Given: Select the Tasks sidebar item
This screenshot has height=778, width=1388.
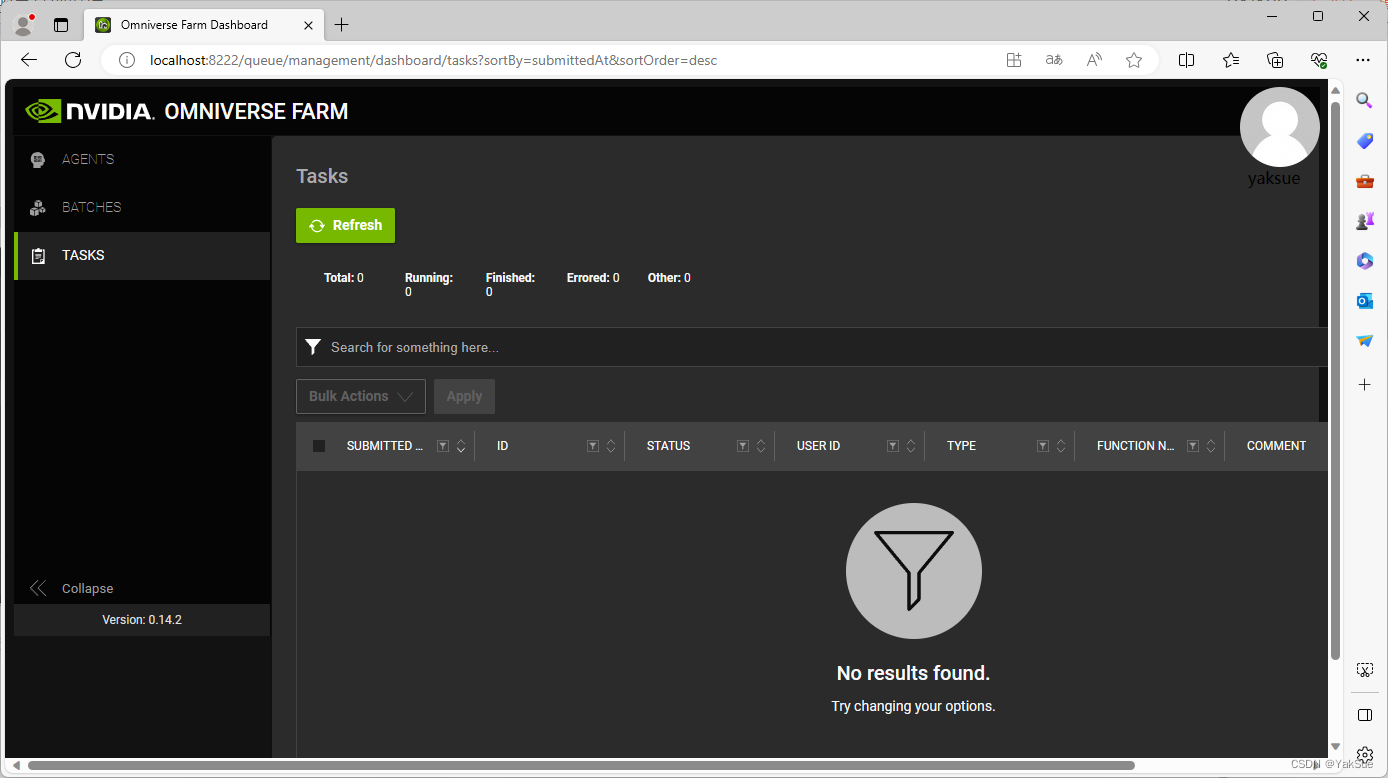Looking at the screenshot, I should (x=142, y=256).
